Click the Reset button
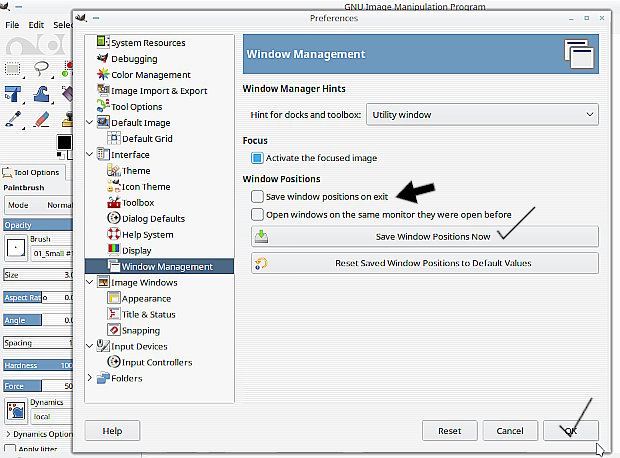 (x=450, y=430)
